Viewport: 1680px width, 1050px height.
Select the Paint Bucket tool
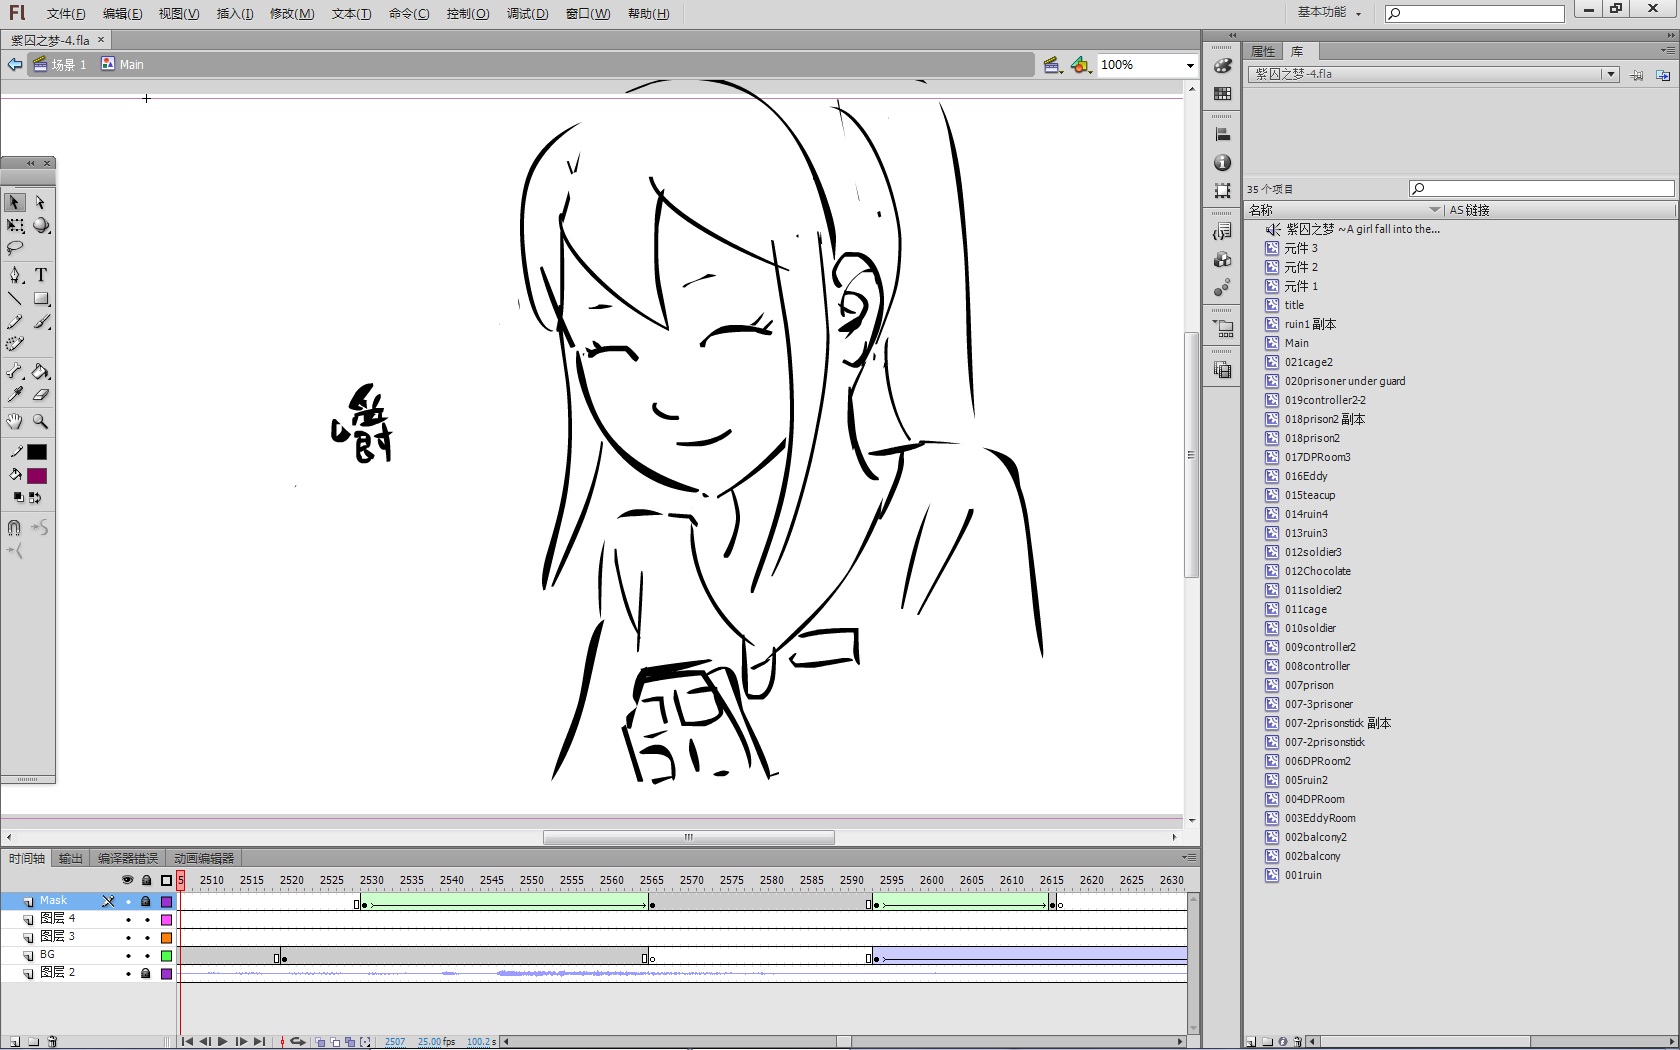tap(41, 372)
